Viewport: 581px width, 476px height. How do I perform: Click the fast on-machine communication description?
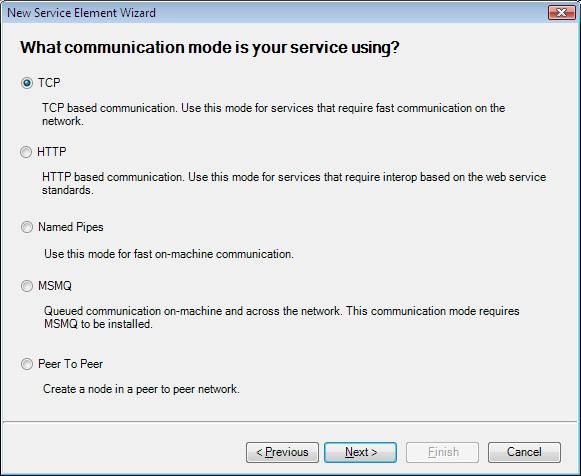[169, 254]
